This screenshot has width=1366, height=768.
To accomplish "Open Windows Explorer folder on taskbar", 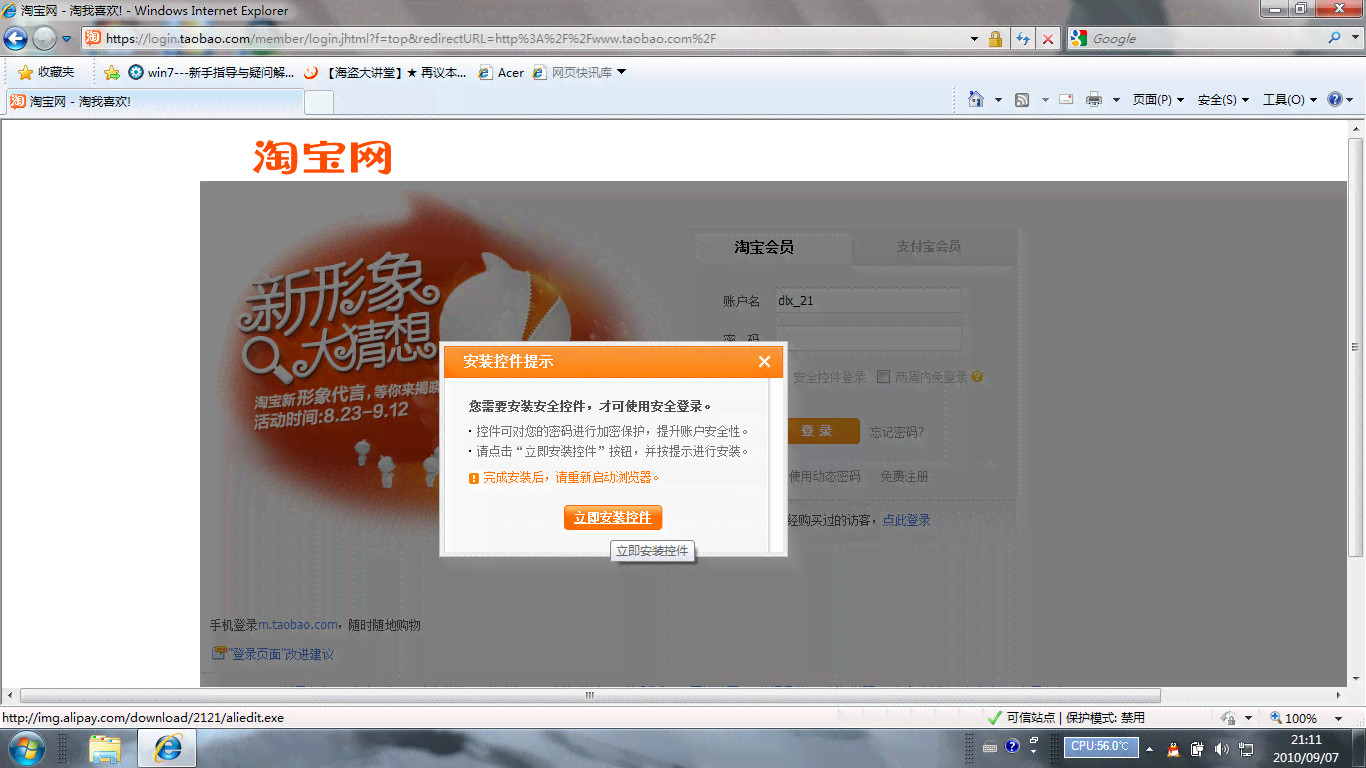I will [x=105, y=748].
